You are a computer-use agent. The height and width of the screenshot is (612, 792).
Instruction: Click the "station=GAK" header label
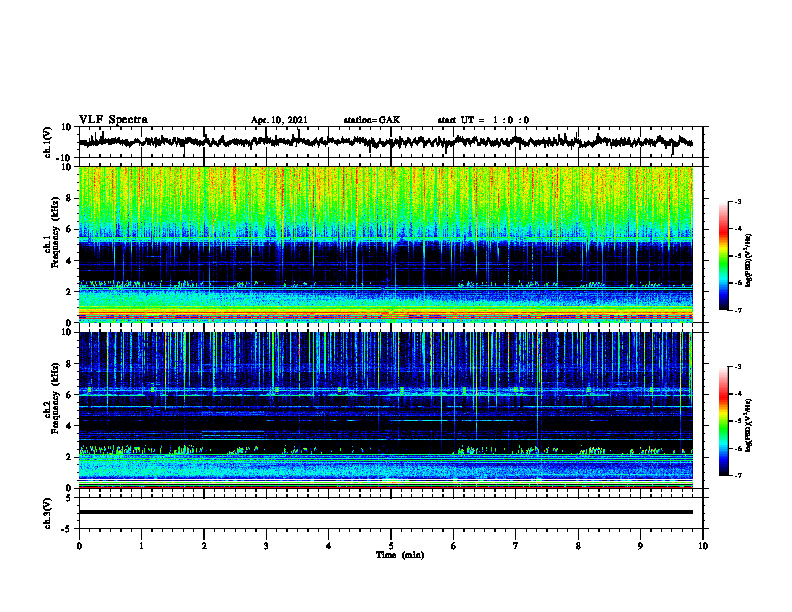372,120
